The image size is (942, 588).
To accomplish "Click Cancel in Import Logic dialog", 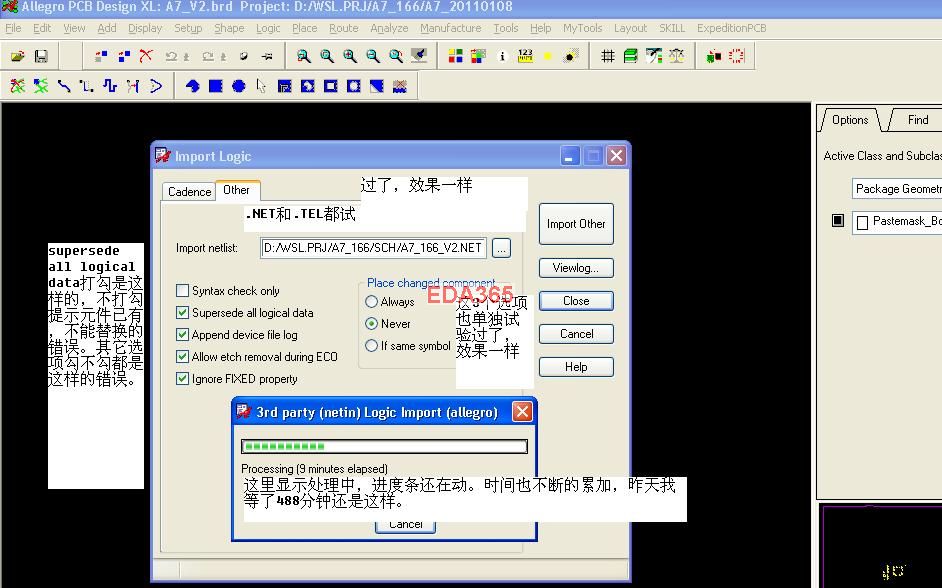I will pos(576,334).
